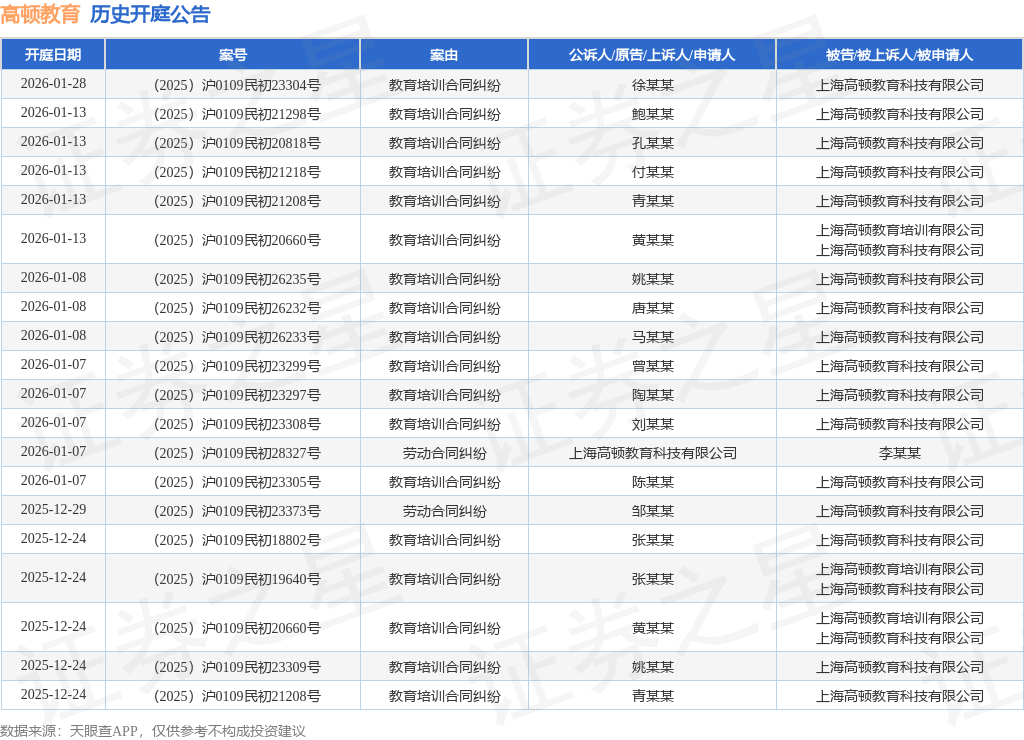Click the 案号 column header
Screen dimensions: 1024x740
(x=232, y=55)
